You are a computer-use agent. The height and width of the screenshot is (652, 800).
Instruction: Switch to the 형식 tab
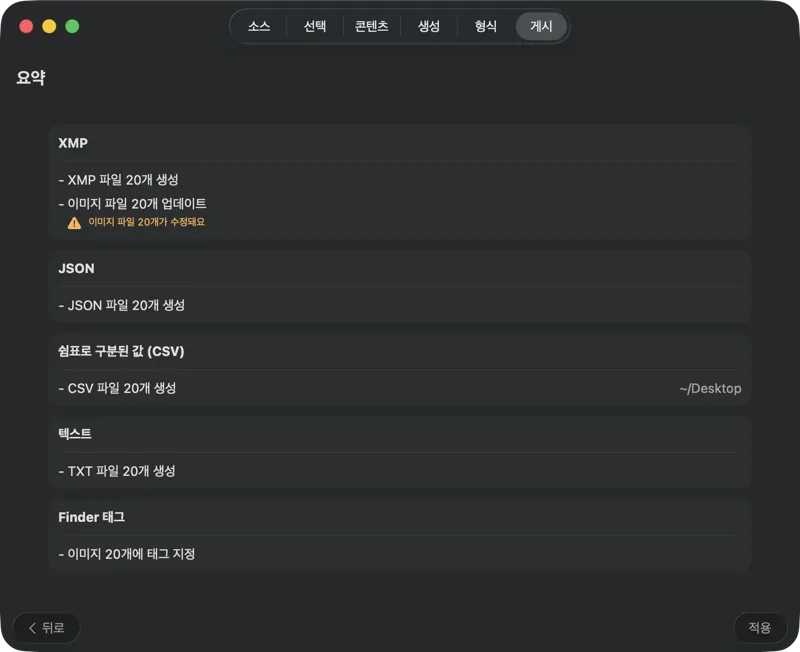[485, 27]
